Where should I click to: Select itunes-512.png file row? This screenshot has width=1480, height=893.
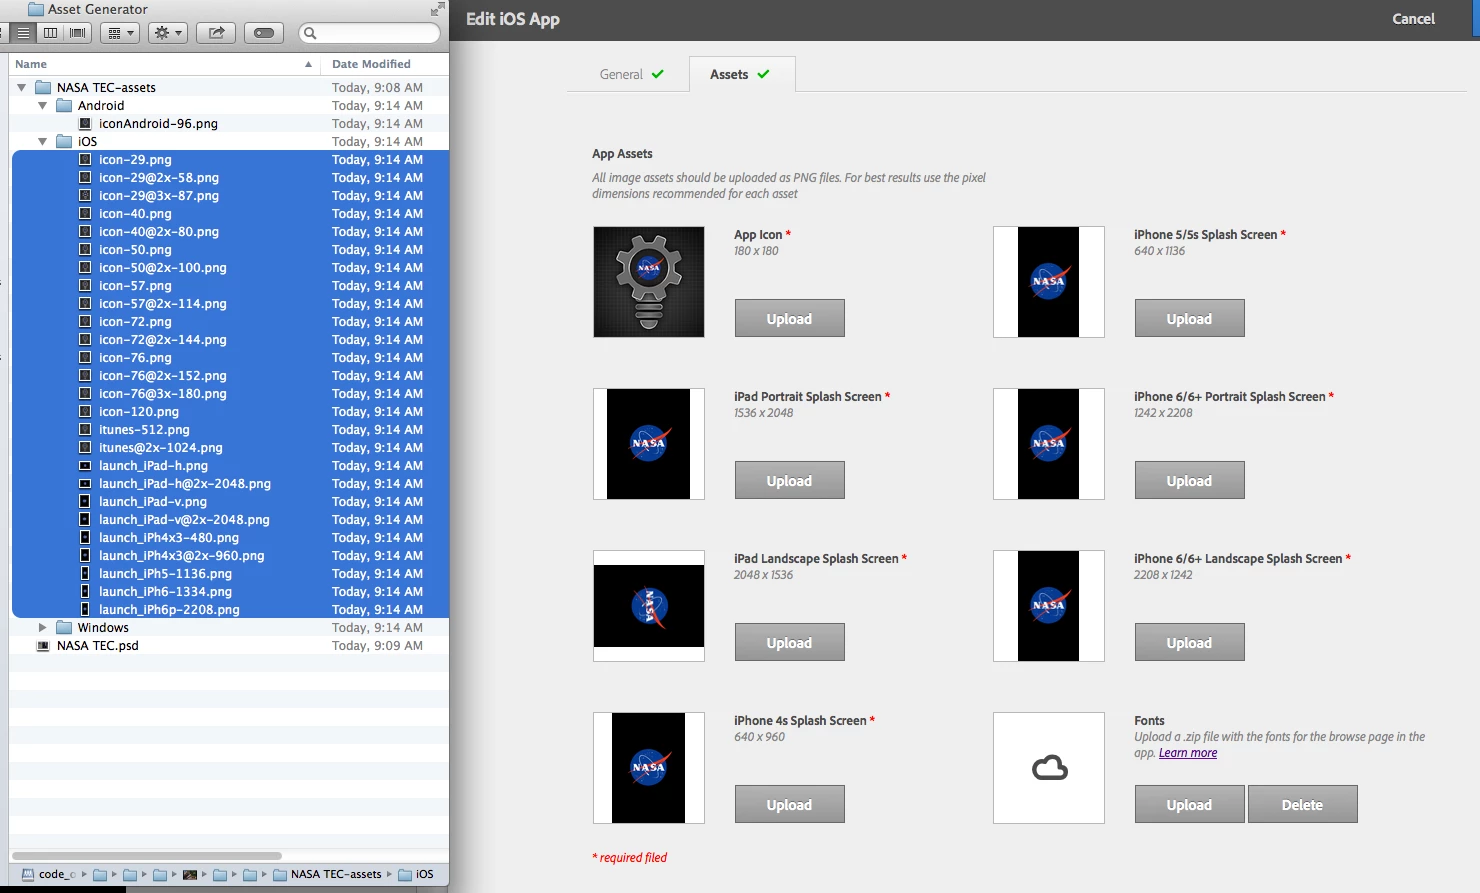point(230,429)
